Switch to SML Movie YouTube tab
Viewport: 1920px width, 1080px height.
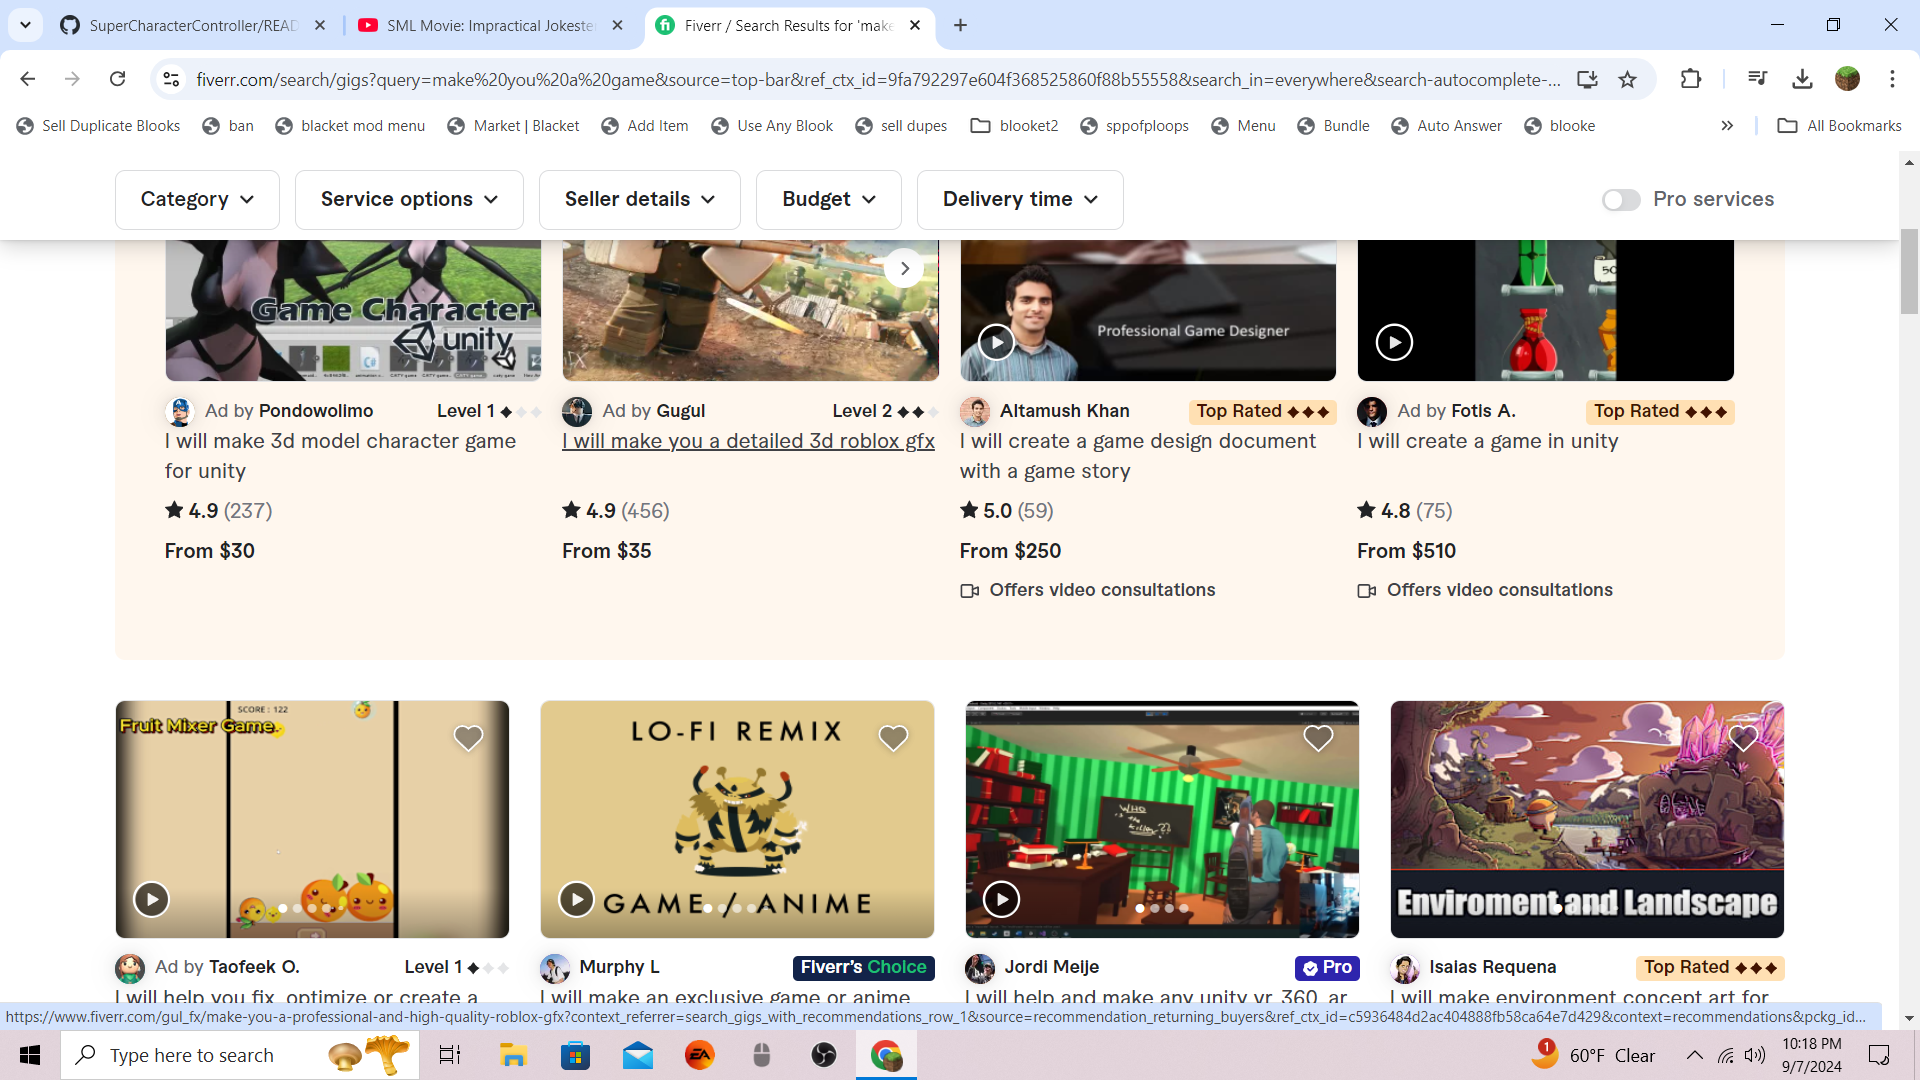coord(490,25)
